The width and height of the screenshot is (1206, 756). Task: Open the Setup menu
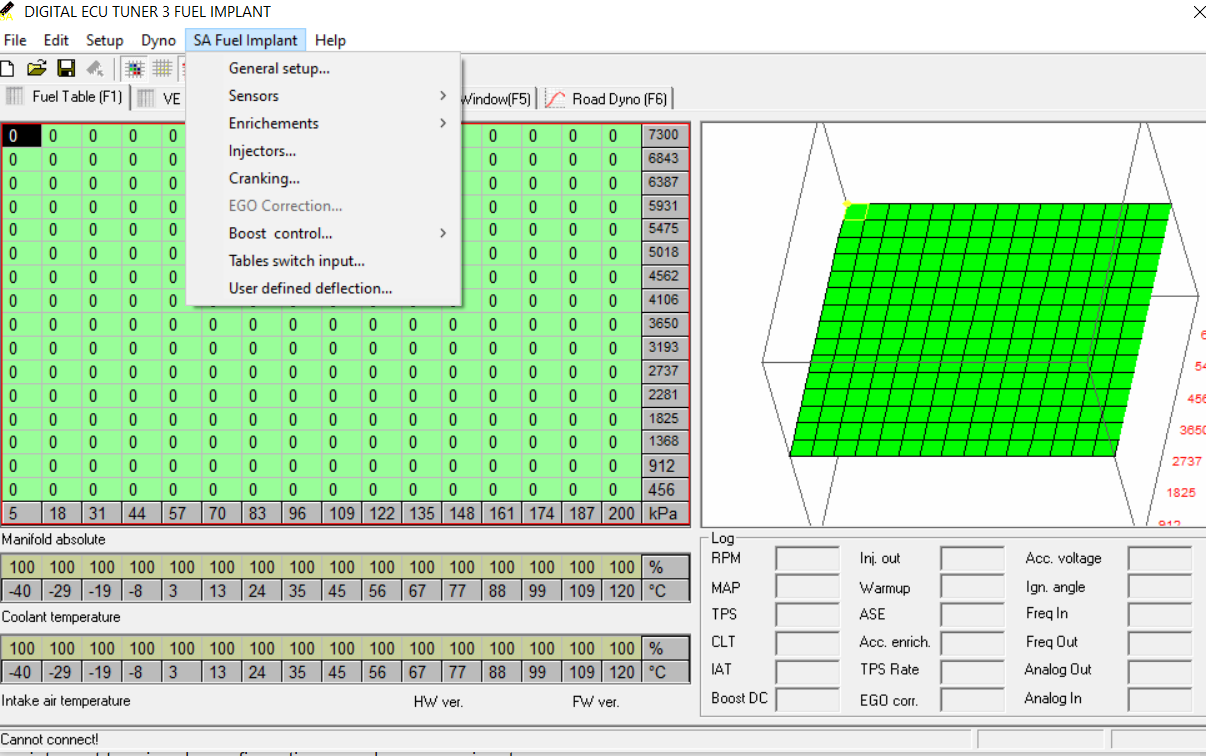(105, 40)
